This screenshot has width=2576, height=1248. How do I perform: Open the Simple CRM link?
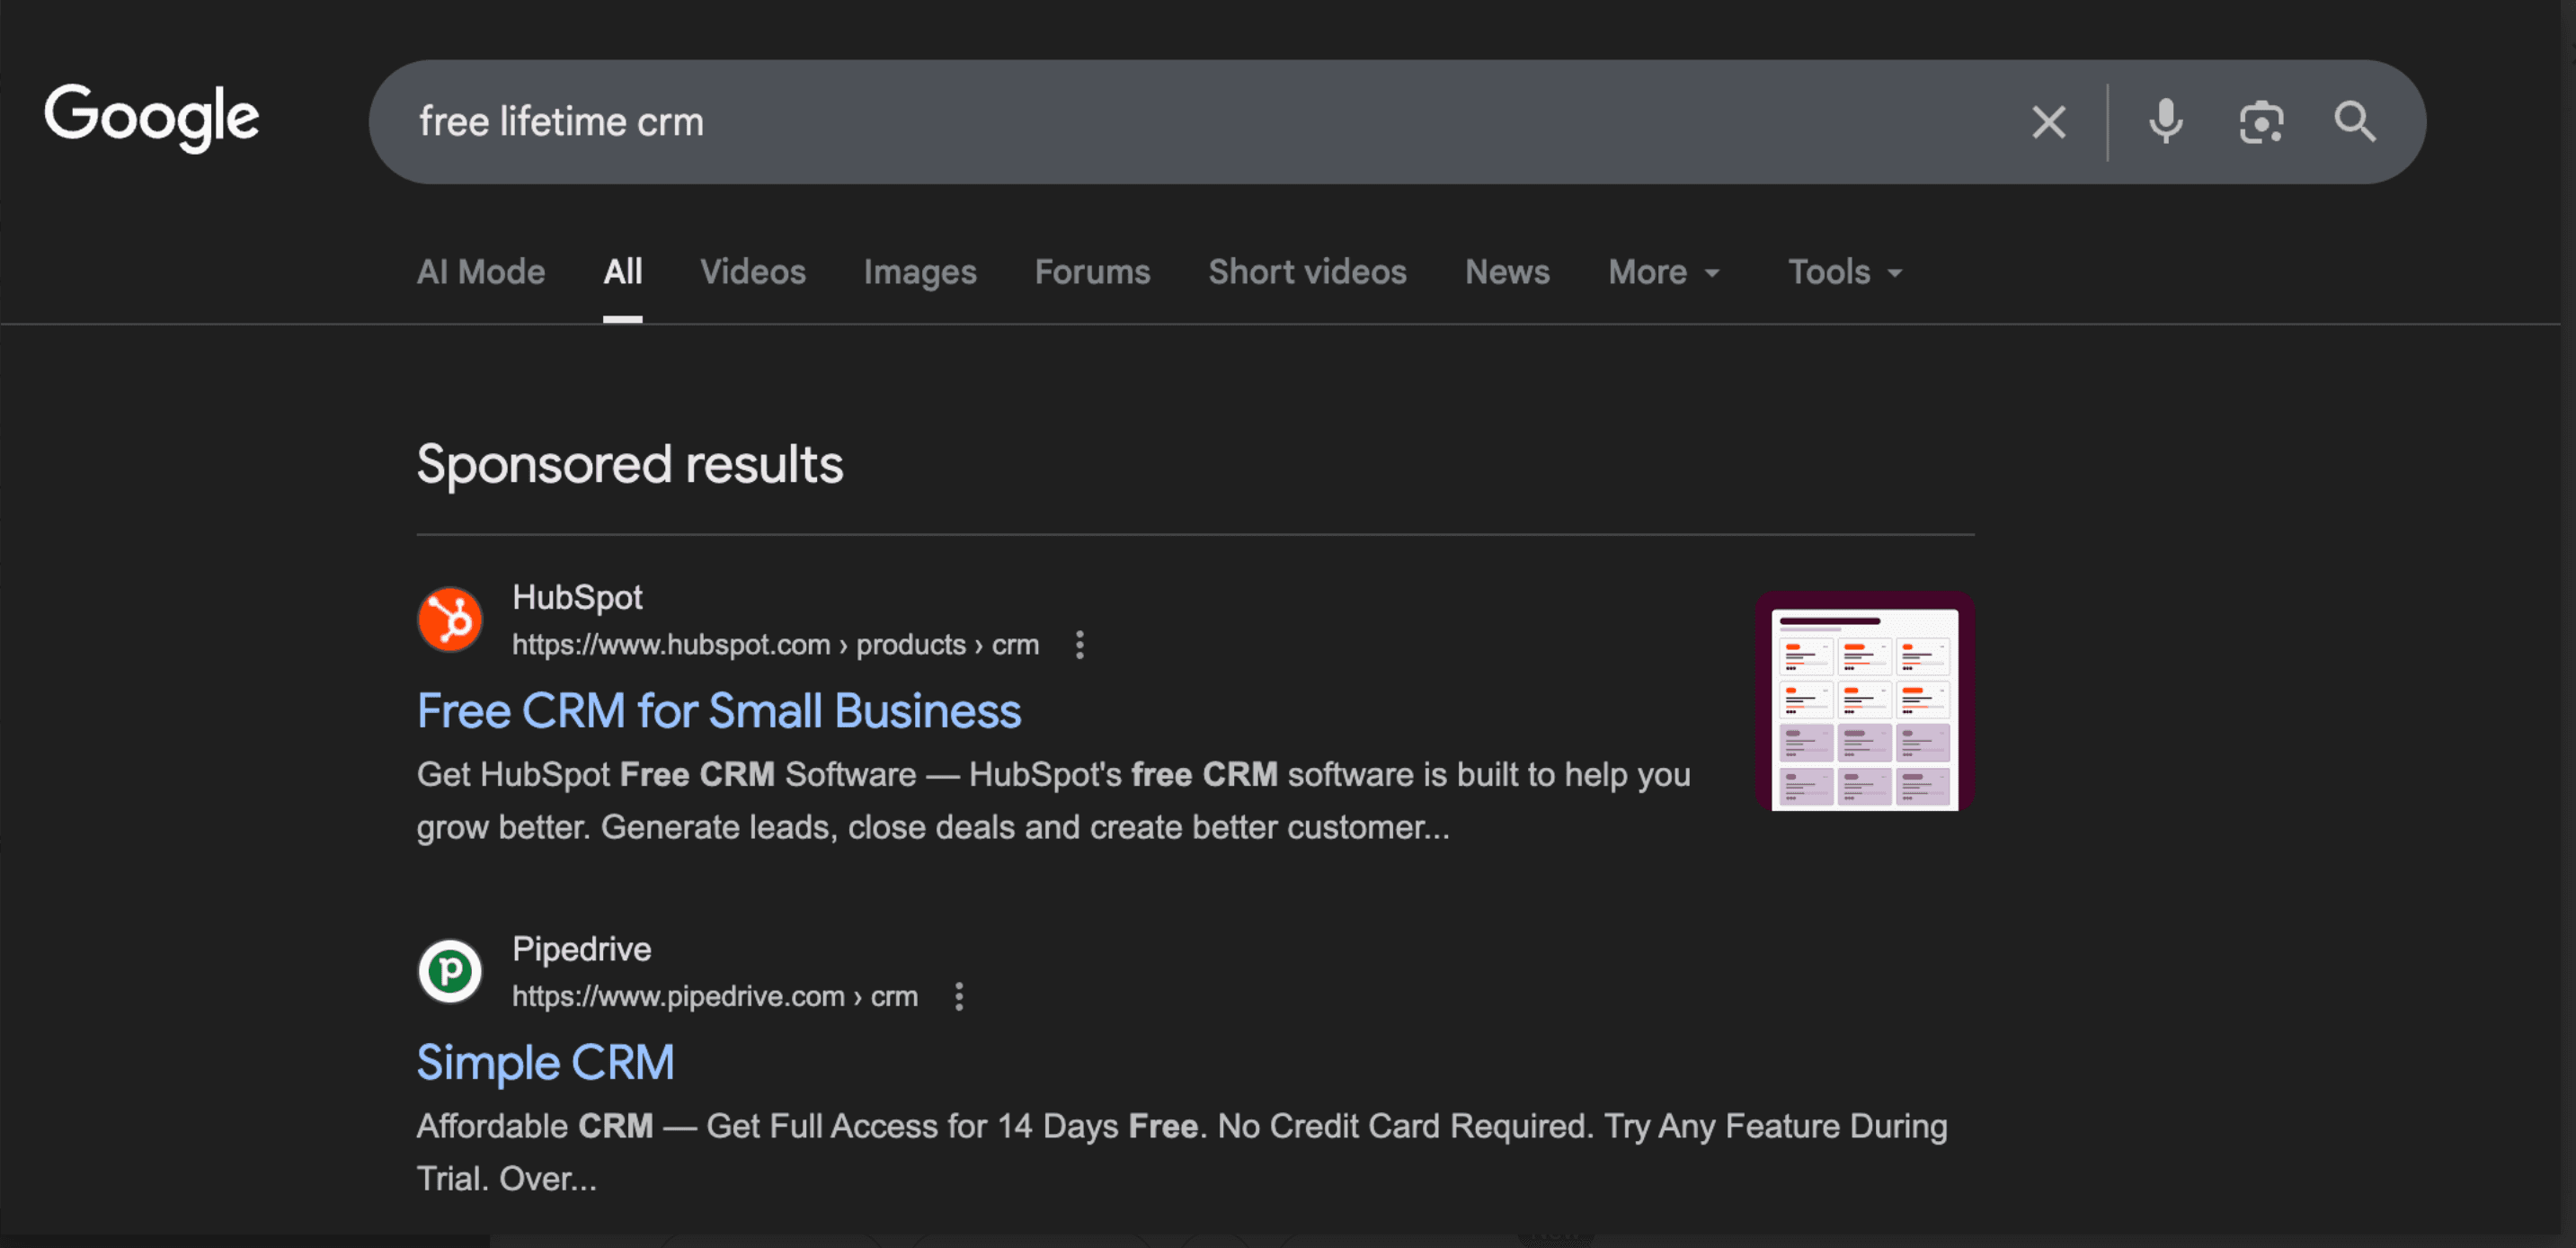(x=546, y=1062)
